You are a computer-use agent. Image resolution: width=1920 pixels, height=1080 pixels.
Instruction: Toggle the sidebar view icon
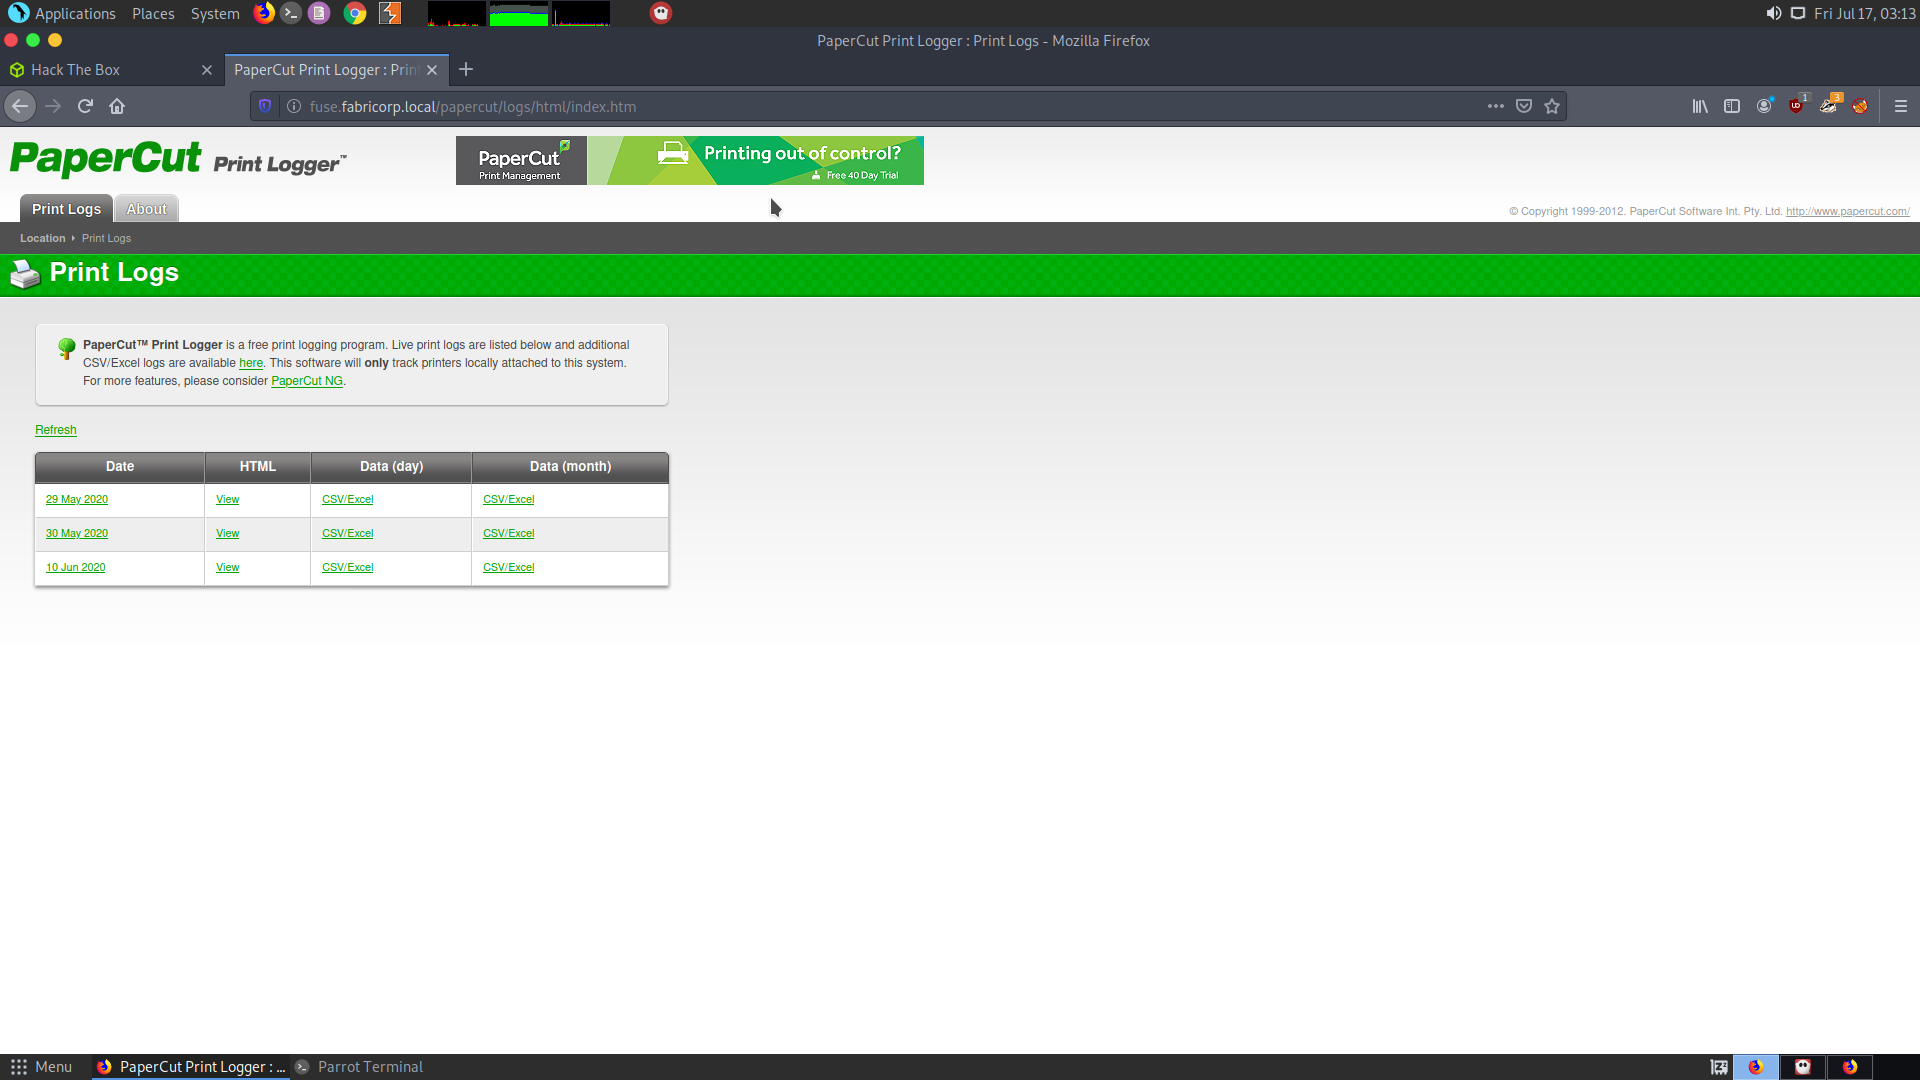tap(1732, 106)
